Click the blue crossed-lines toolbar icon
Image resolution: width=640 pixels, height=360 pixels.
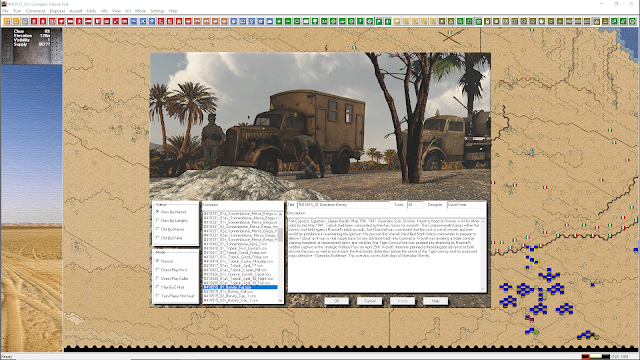click(x=143, y=21)
